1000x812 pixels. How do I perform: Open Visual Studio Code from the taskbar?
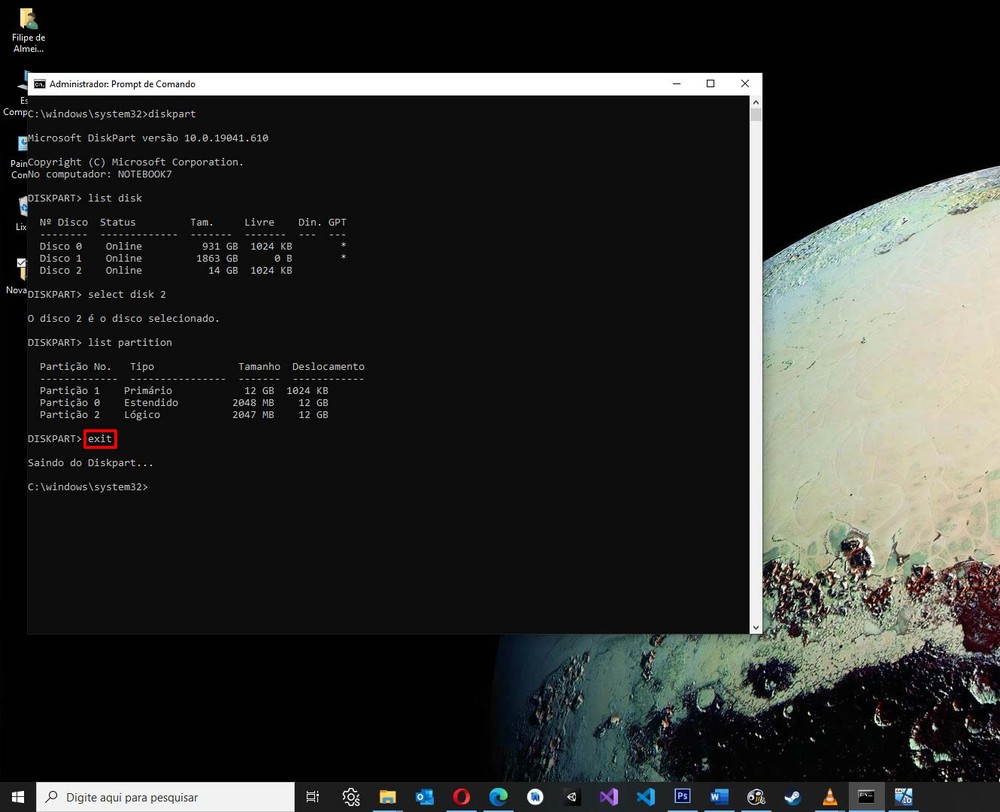point(646,797)
